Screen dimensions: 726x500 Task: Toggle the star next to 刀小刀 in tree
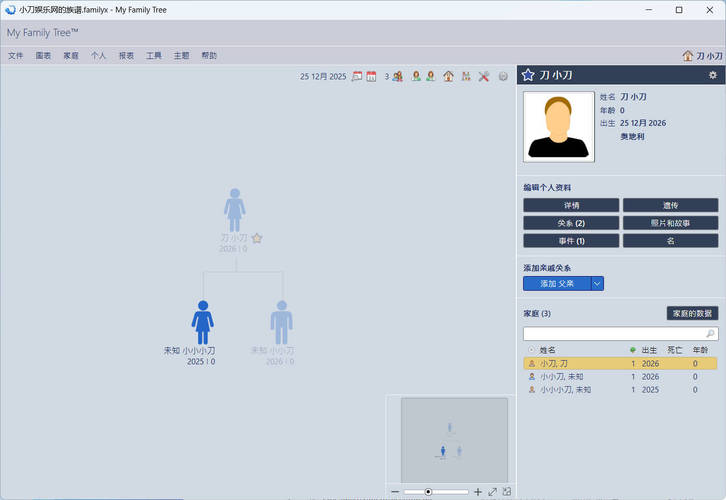pyautogui.click(x=257, y=238)
